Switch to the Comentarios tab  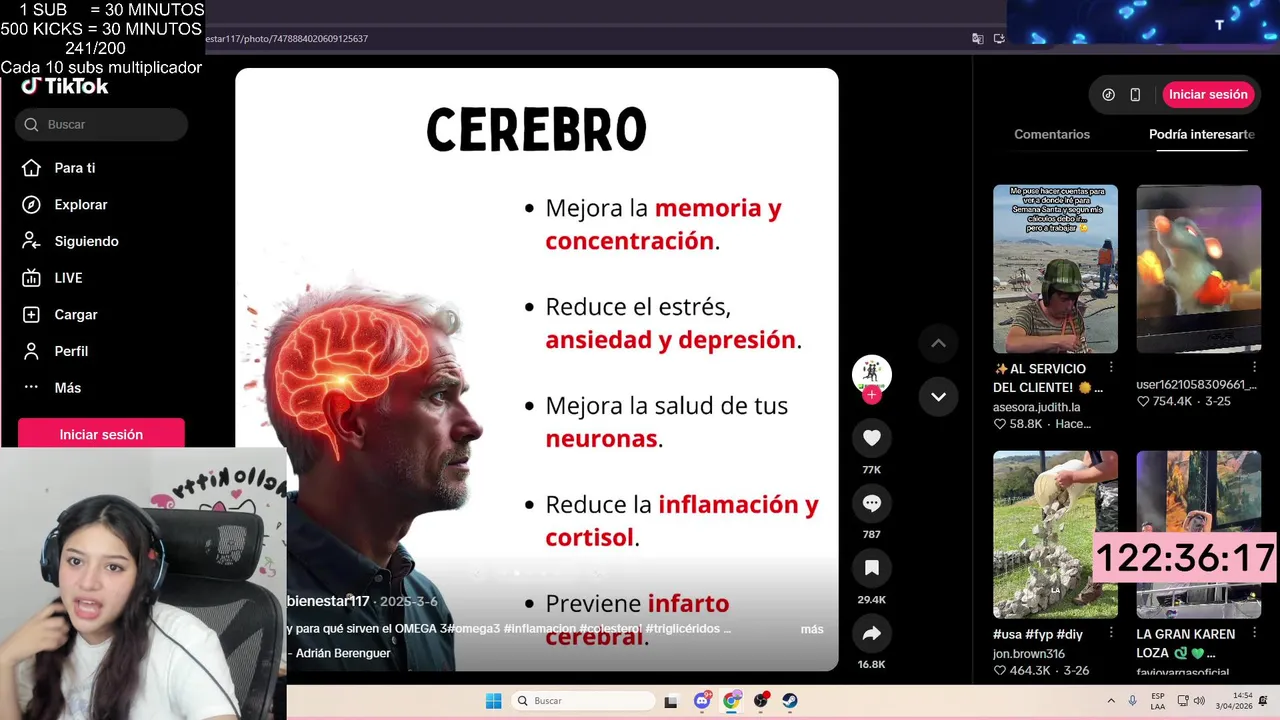point(1052,134)
